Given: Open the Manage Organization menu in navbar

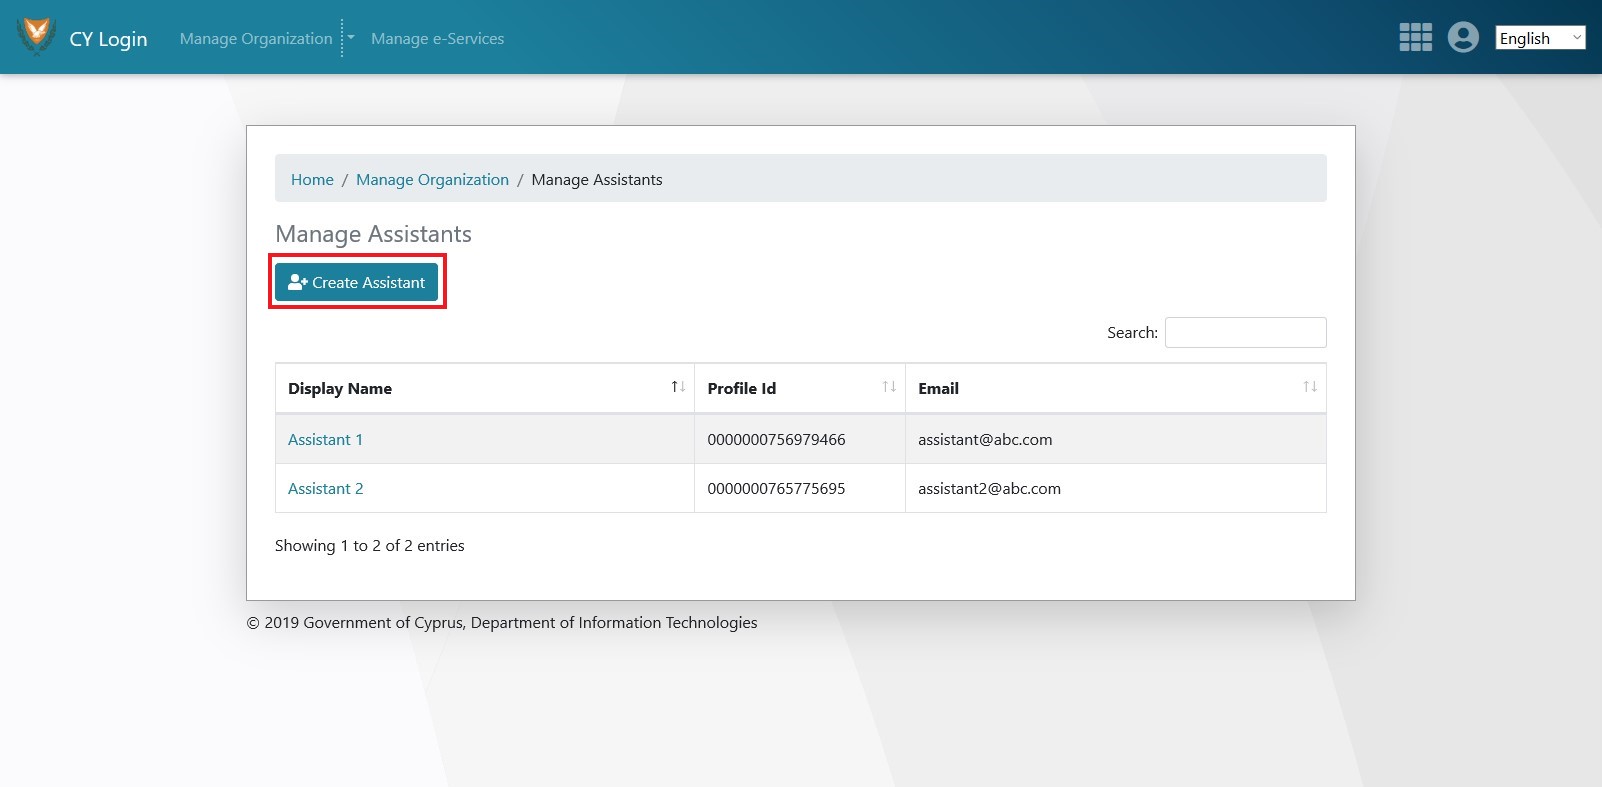Looking at the screenshot, I should 256,39.
